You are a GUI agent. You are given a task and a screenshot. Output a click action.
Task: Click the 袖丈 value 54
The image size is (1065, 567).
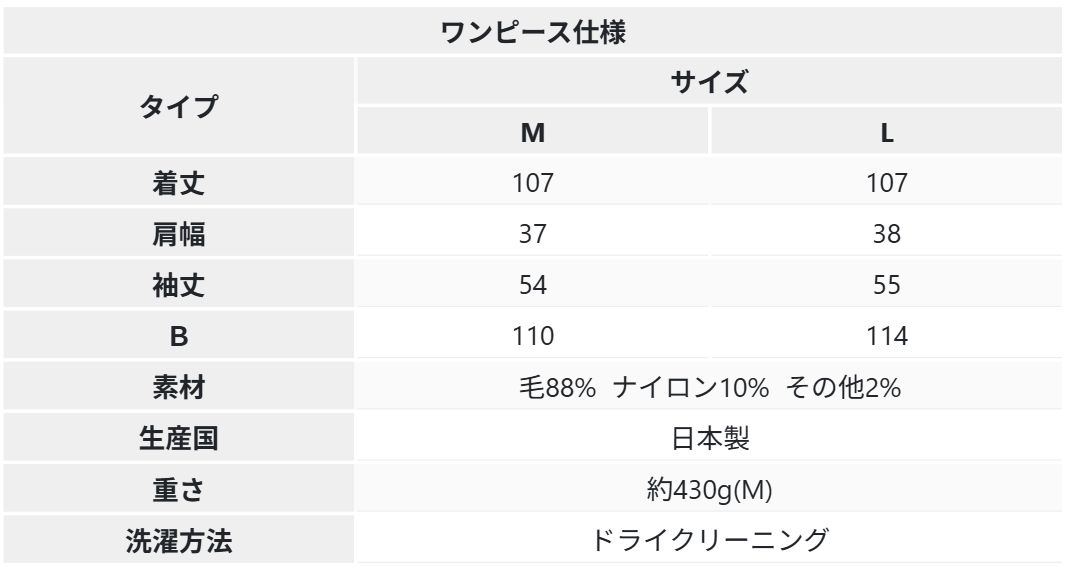coord(533,285)
